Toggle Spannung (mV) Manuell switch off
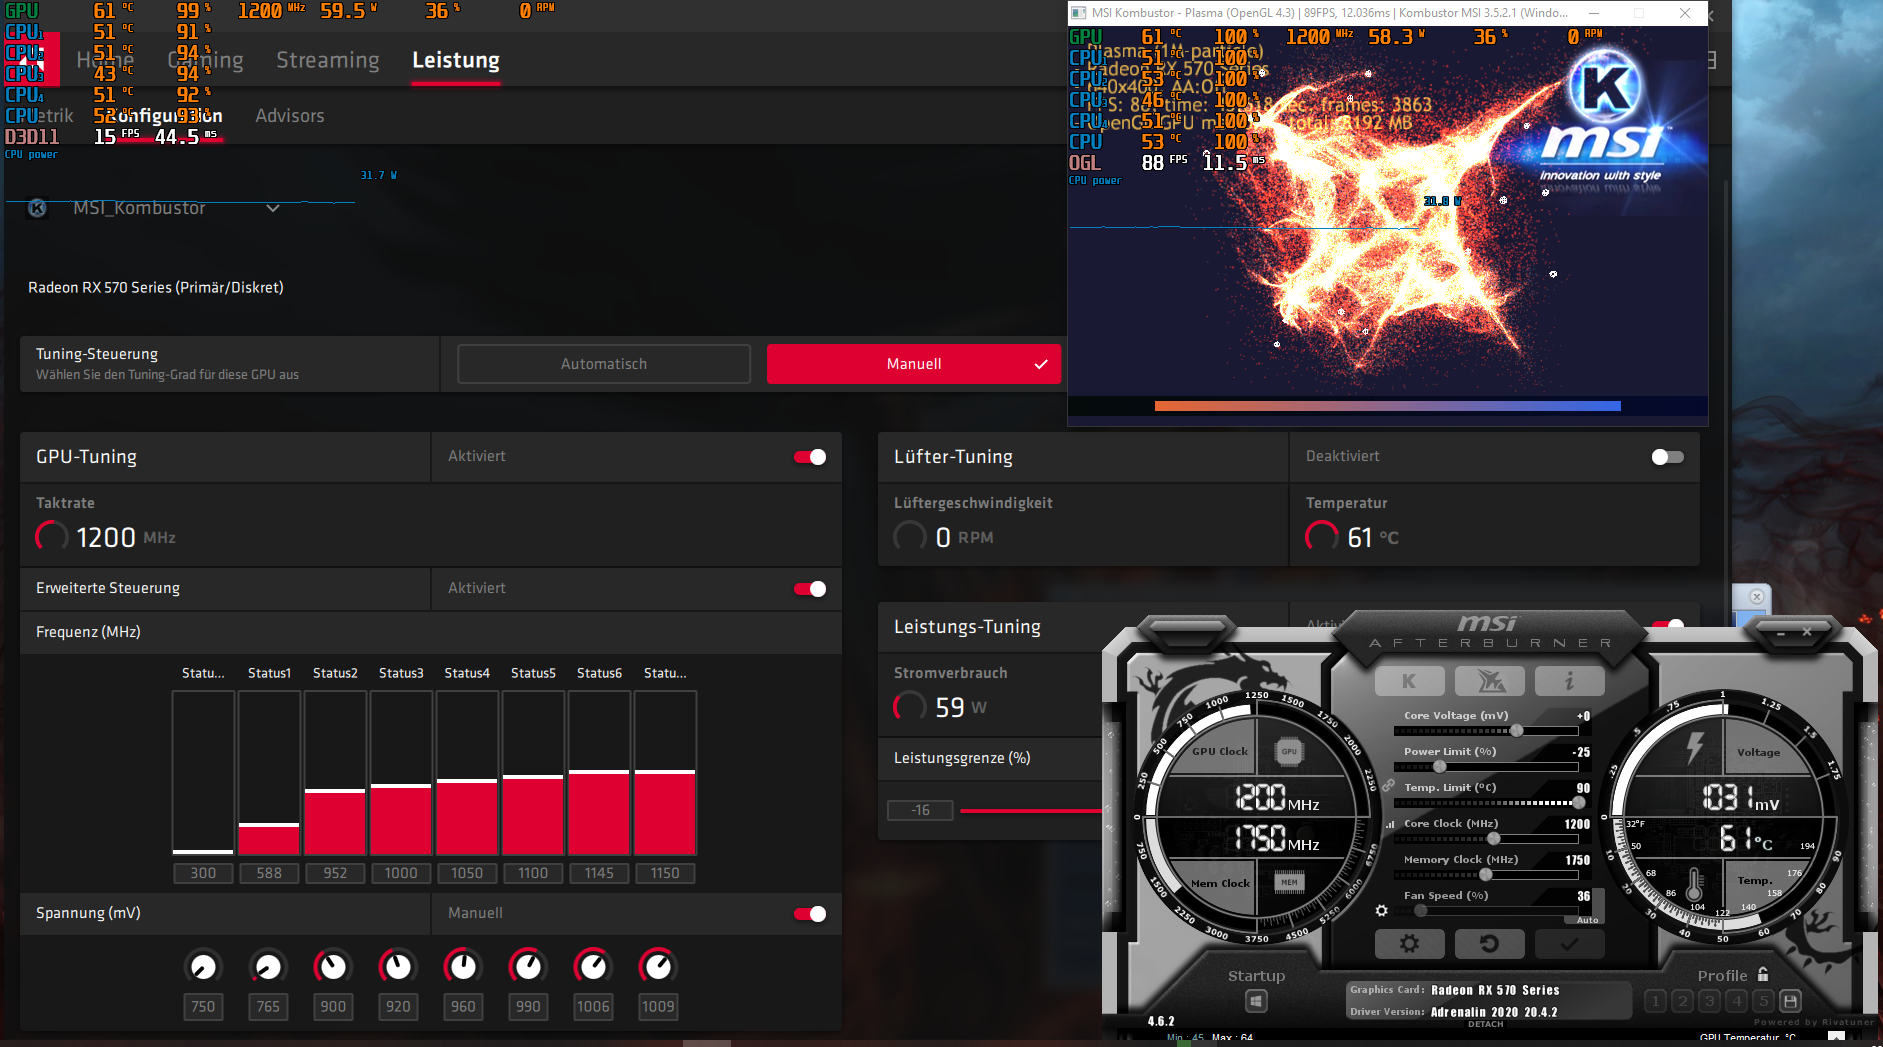 click(810, 914)
